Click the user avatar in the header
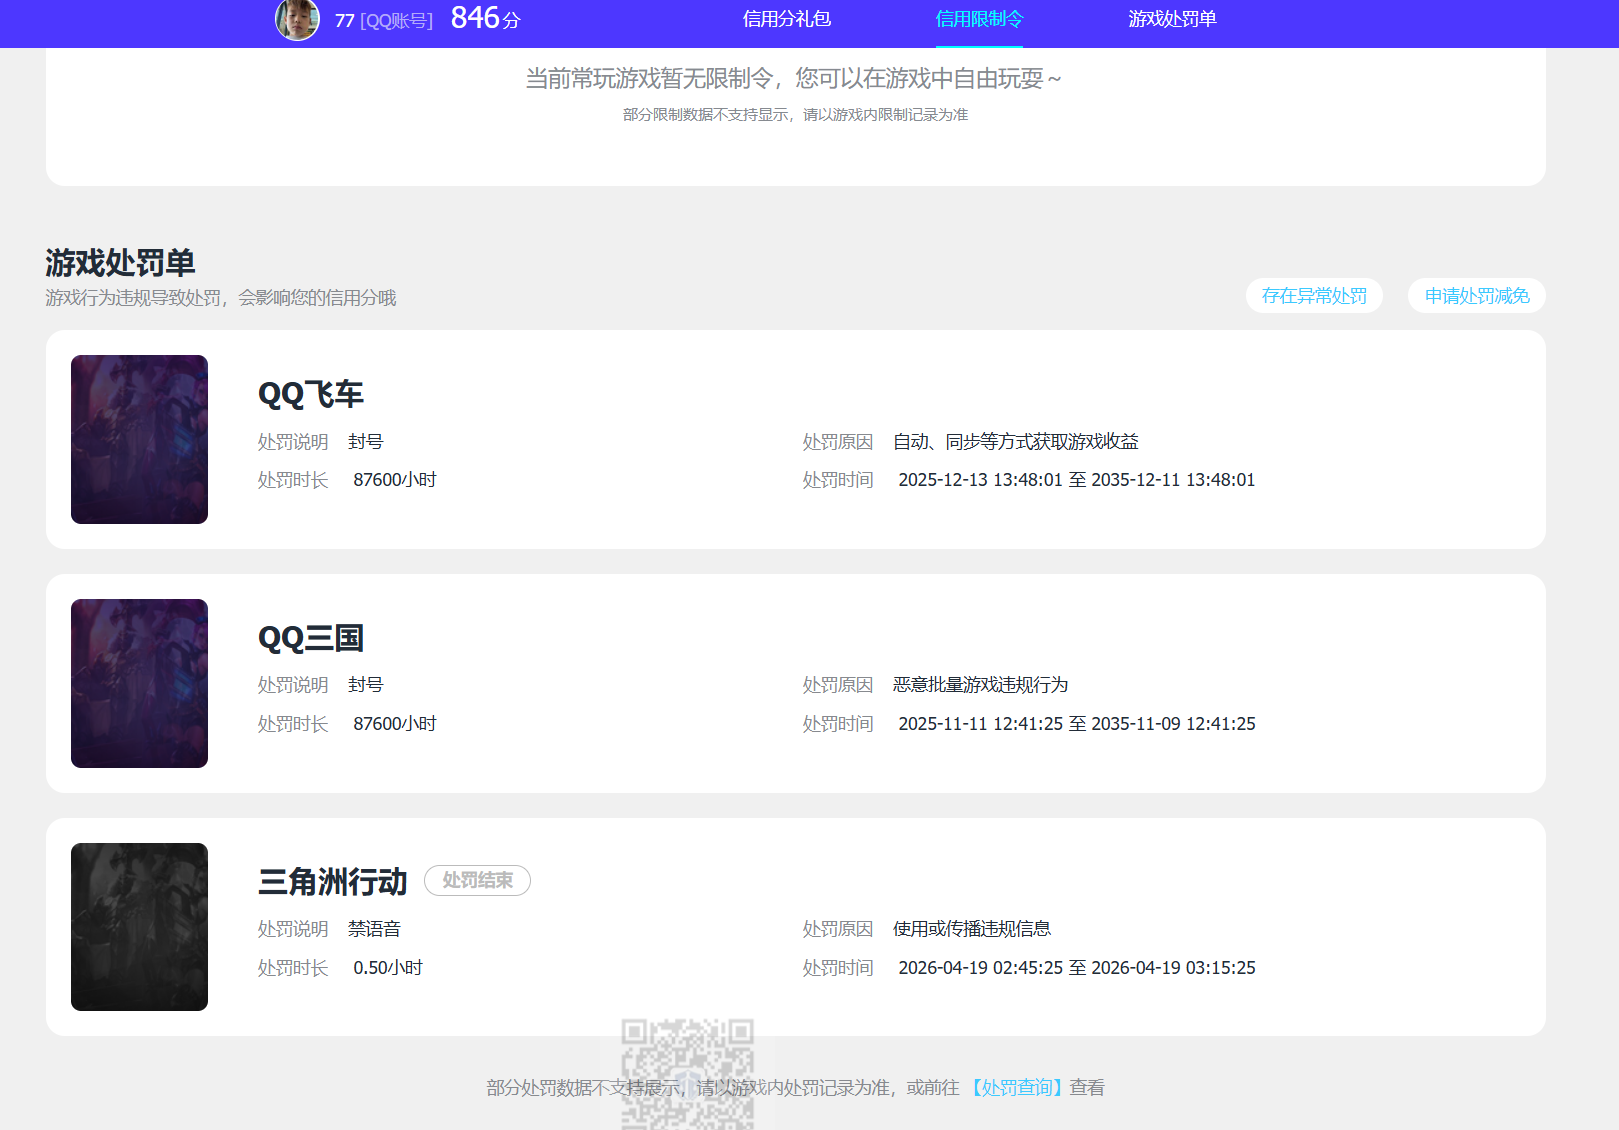 (297, 19)
